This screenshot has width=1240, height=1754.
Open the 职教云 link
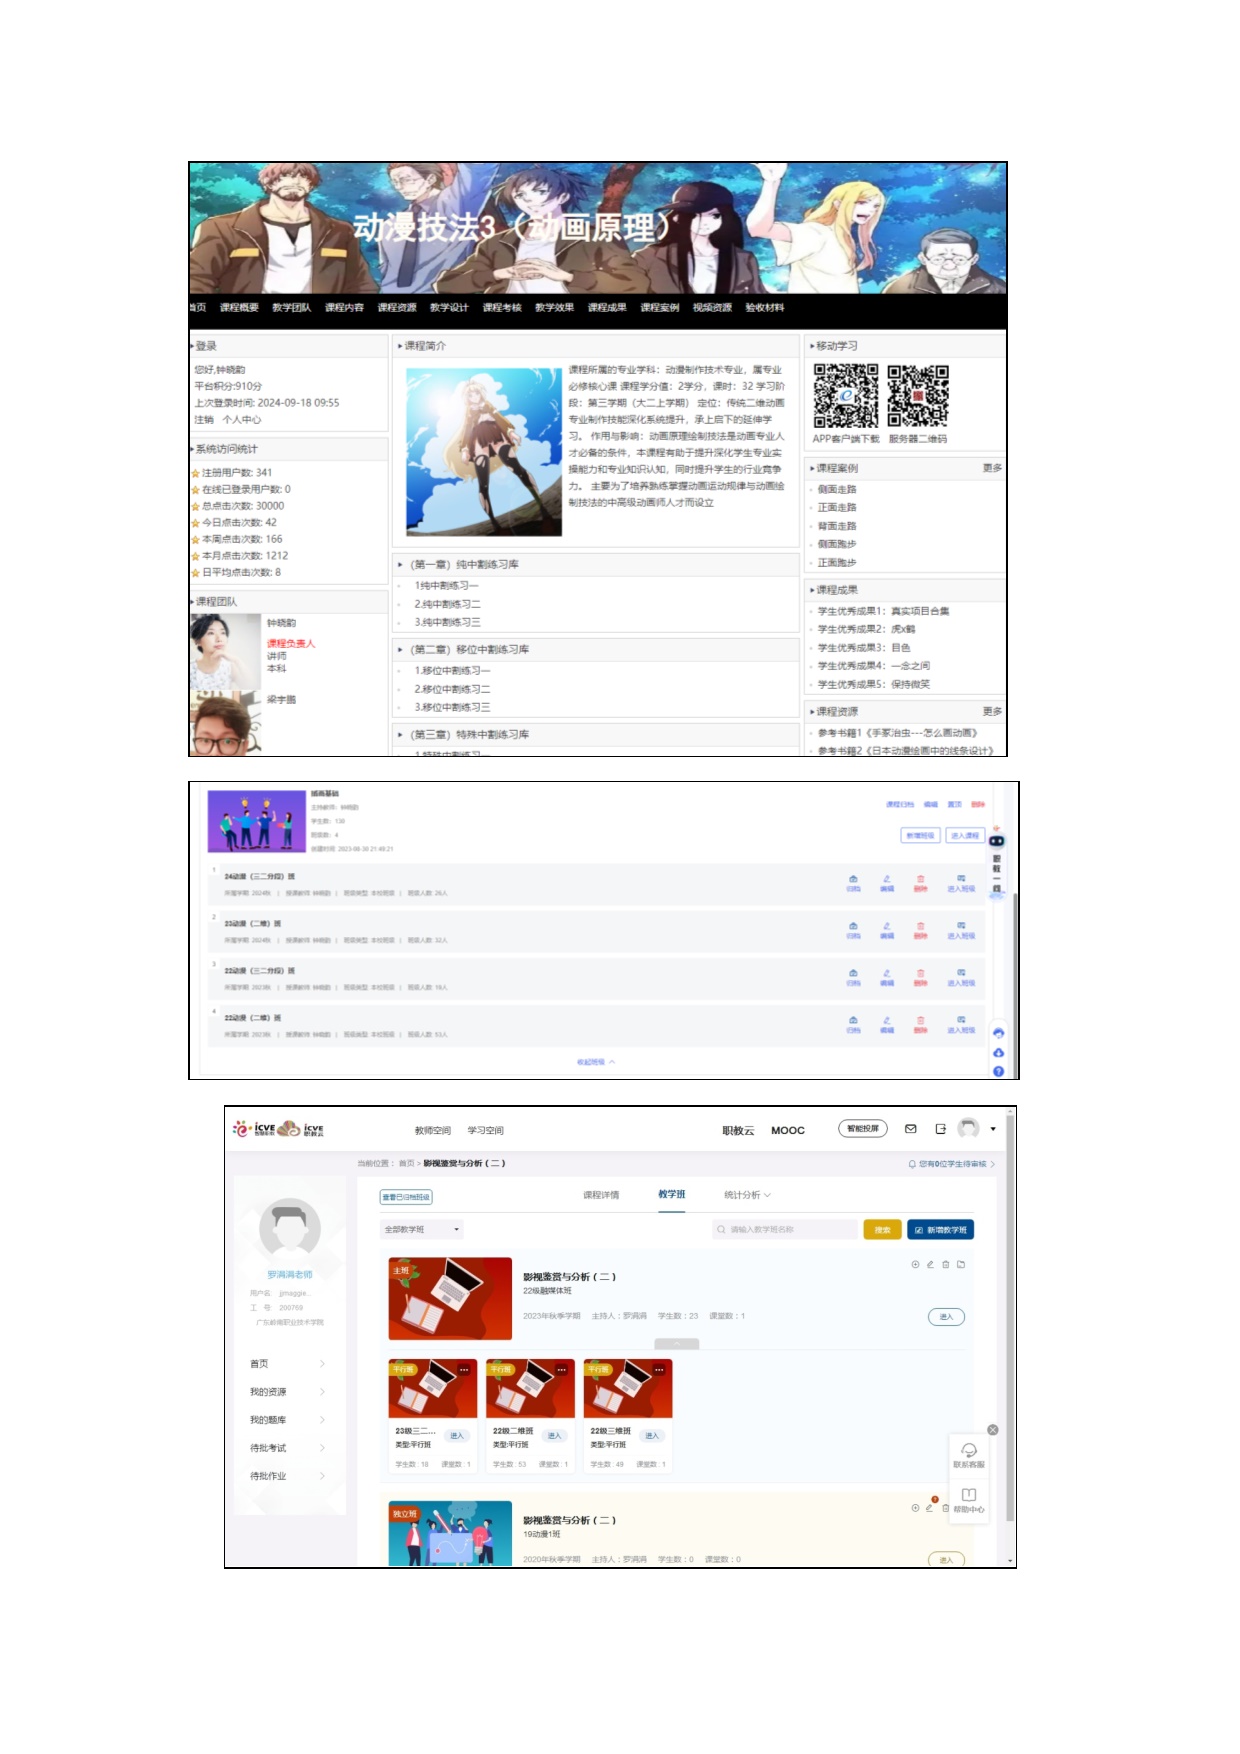point(738,1130)
